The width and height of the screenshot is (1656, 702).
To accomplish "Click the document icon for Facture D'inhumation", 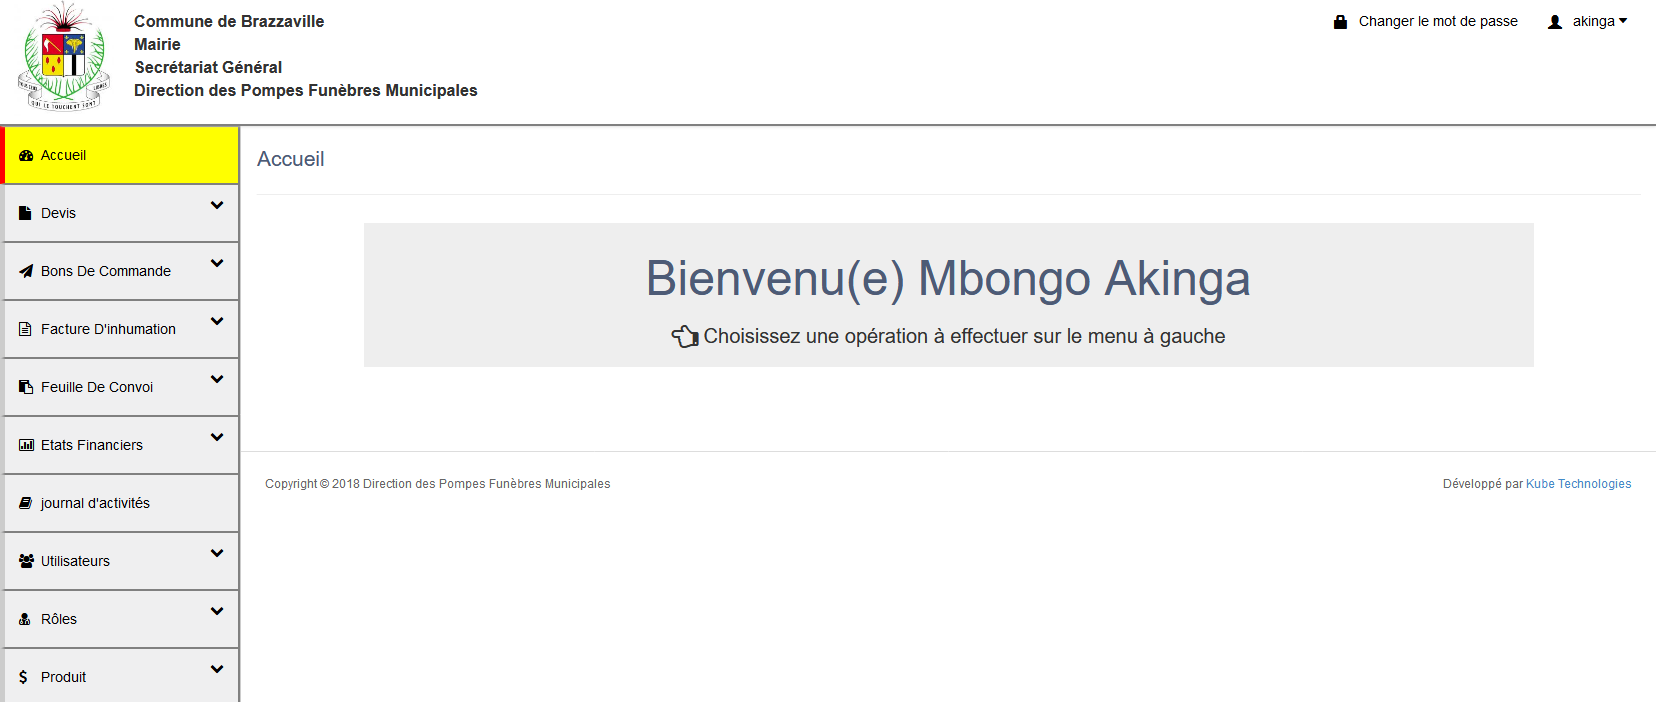I will tap(26, 329).
